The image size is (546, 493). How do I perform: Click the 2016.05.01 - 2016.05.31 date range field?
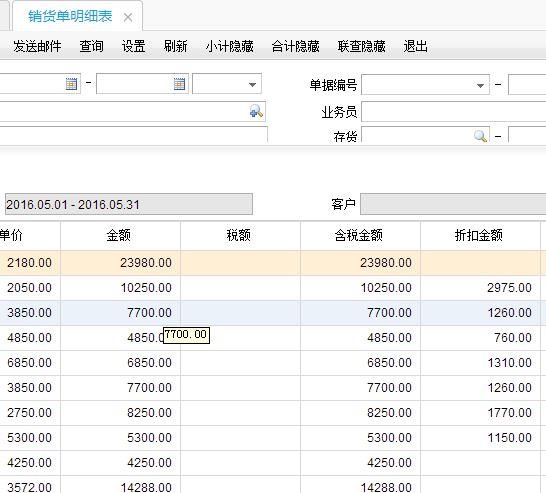point(129,204)
